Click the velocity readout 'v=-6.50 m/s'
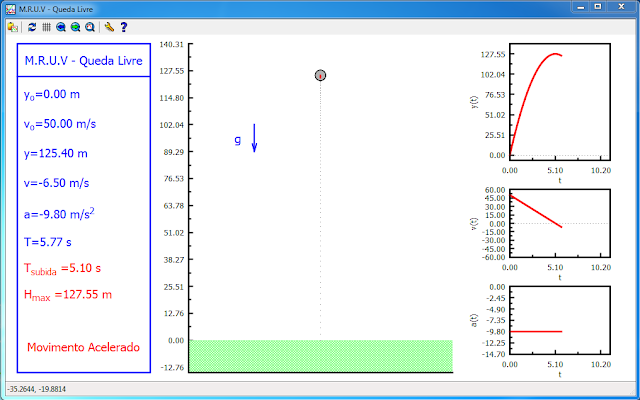Image resolution: width=640 pixels, height=400 pixels. tap(56, 183)
